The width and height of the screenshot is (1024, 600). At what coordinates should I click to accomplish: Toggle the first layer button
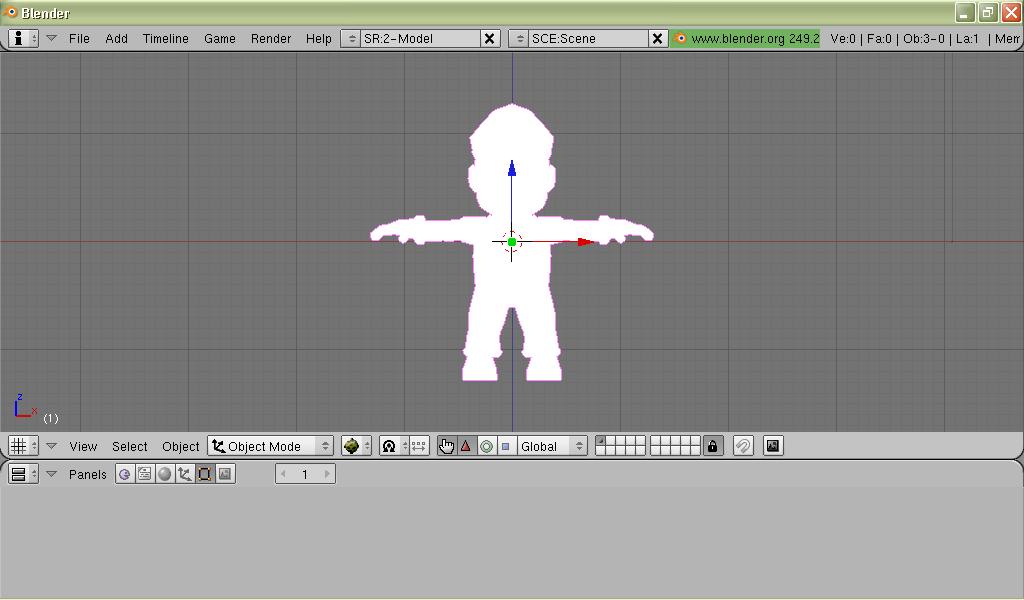(x=600, y=441)
